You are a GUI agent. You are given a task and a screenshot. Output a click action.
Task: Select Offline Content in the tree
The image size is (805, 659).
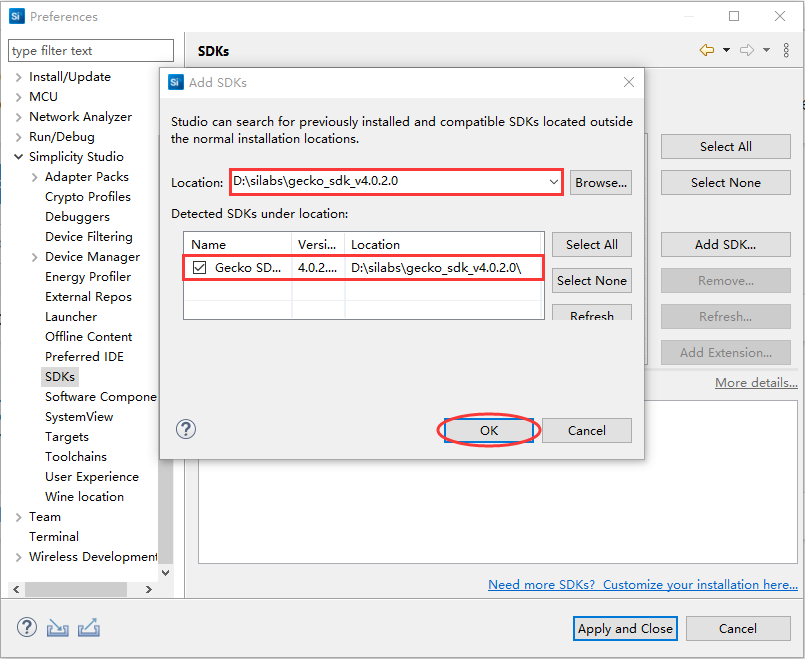pyautogui.click(x=88, y=337)
